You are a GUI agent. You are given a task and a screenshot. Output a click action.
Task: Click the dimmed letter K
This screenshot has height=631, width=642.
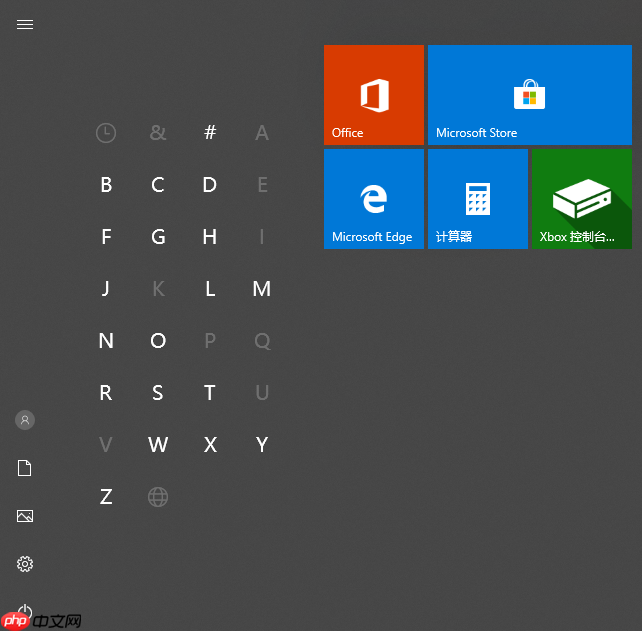coord(158,289)
